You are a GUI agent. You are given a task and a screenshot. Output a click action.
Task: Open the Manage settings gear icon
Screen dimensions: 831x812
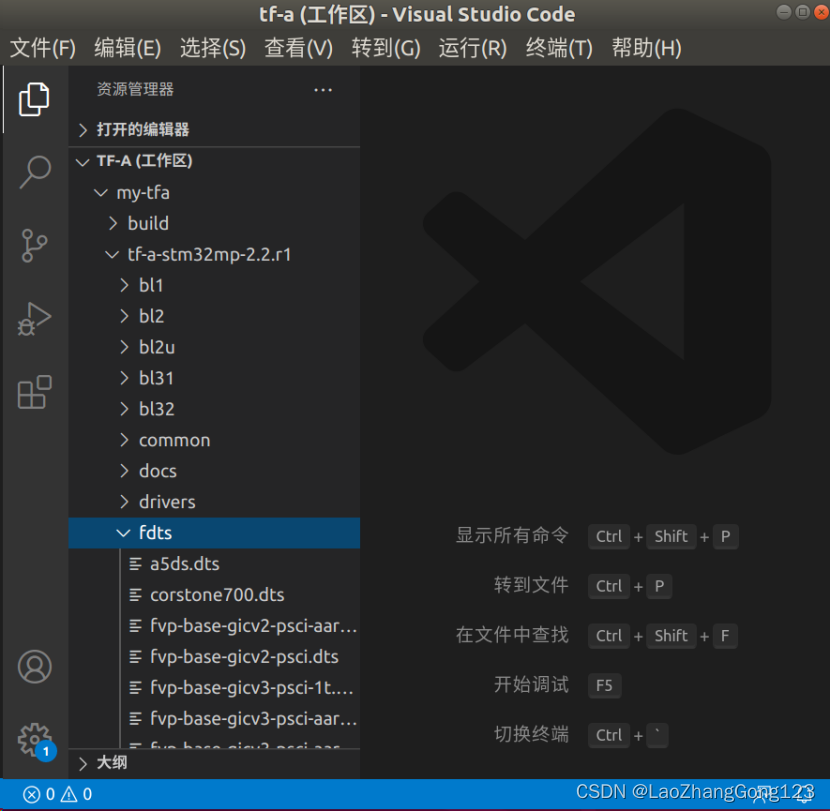tap(34, 740)
